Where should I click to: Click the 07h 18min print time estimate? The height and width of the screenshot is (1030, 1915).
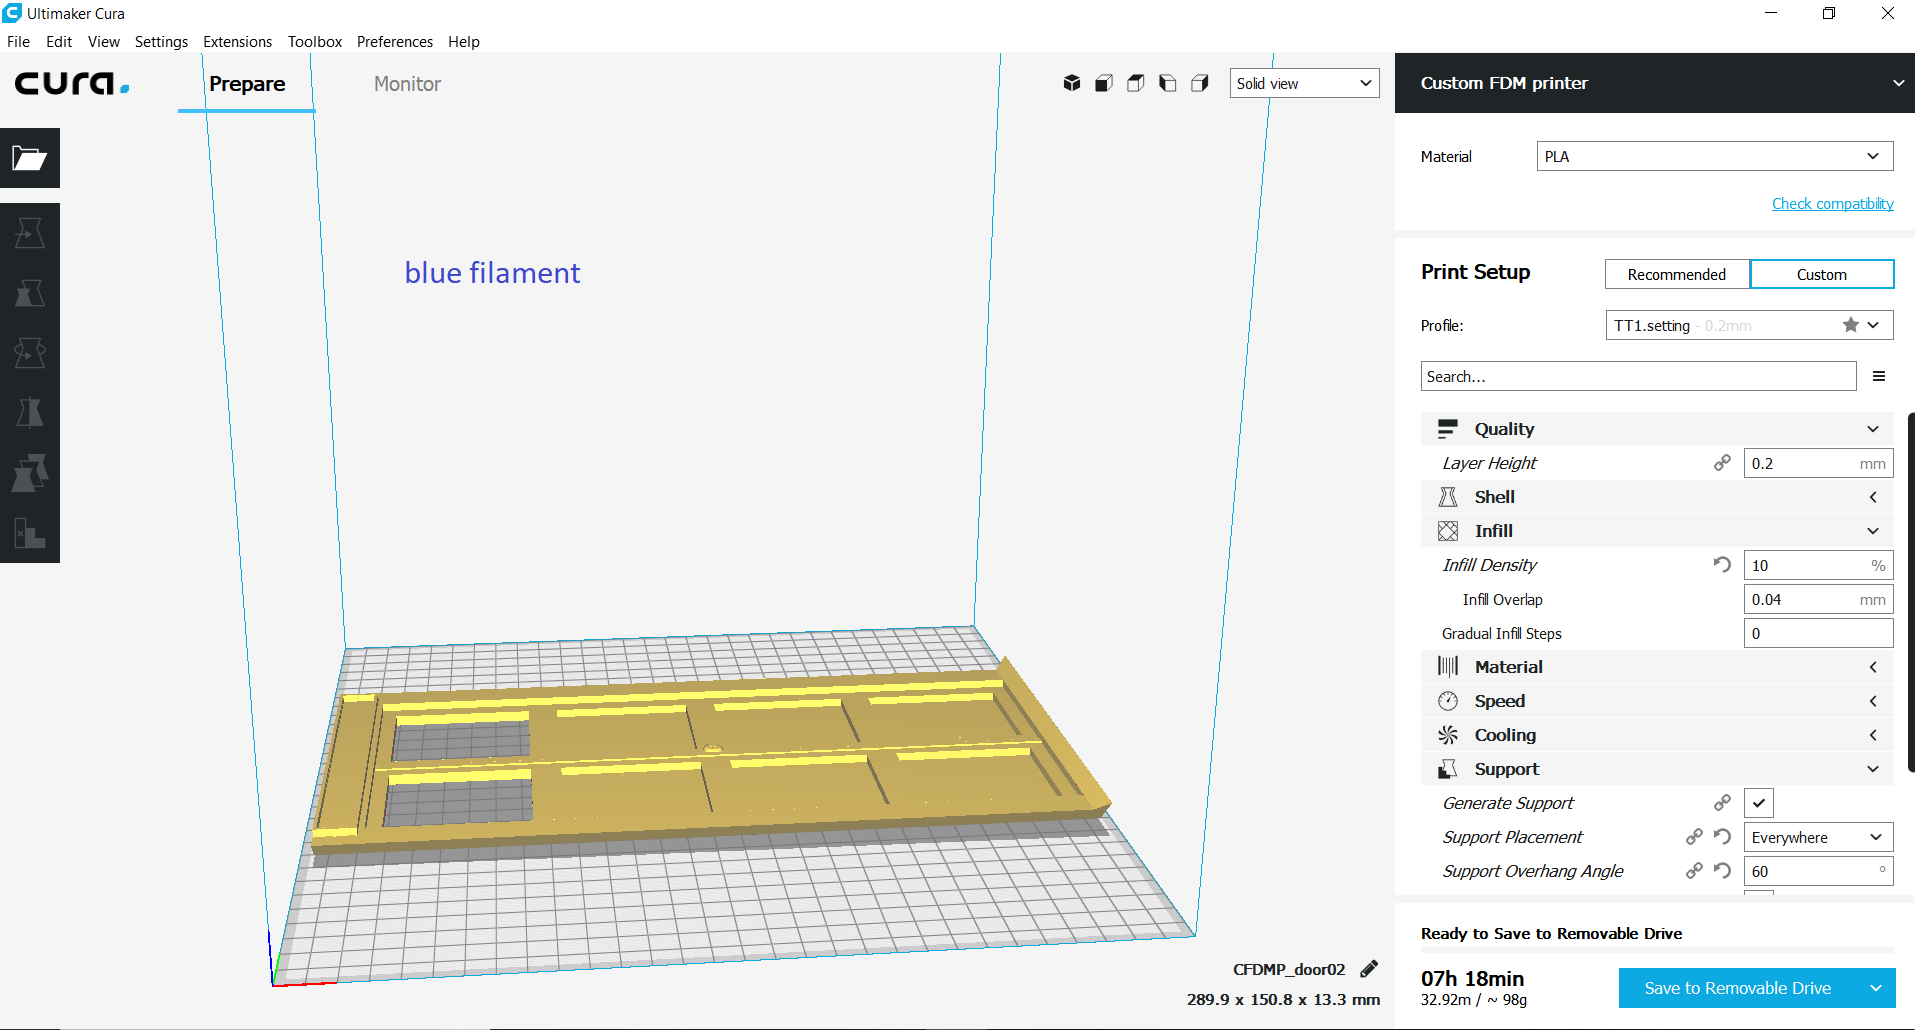[x=1472, y=978]
